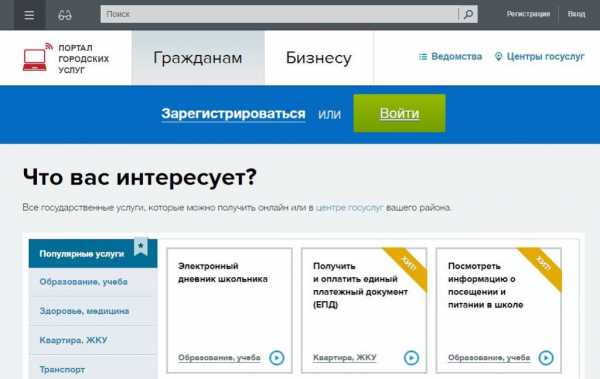The height and width of the screenshot is (379, 600).
Task: Click the green Войти button
Action: (399, 113)
